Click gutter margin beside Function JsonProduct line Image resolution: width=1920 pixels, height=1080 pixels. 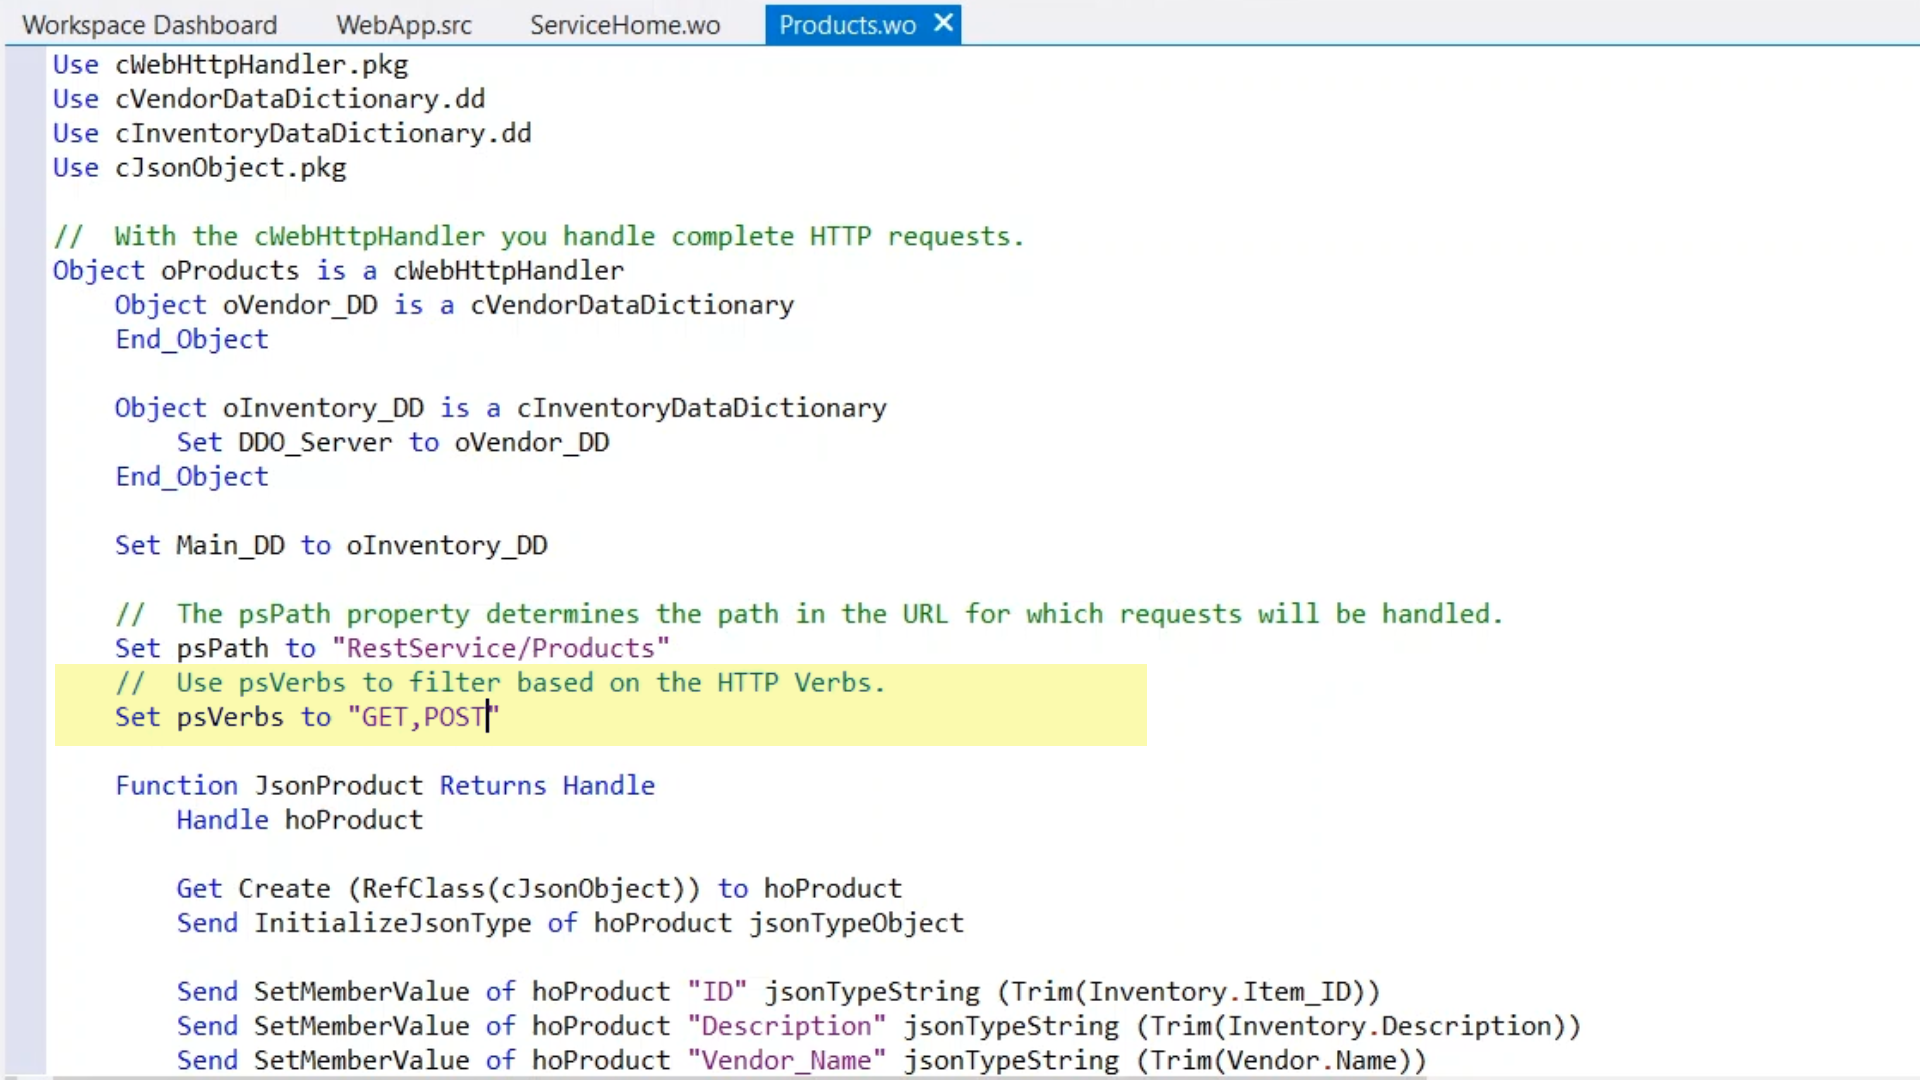tap(25, 786)
